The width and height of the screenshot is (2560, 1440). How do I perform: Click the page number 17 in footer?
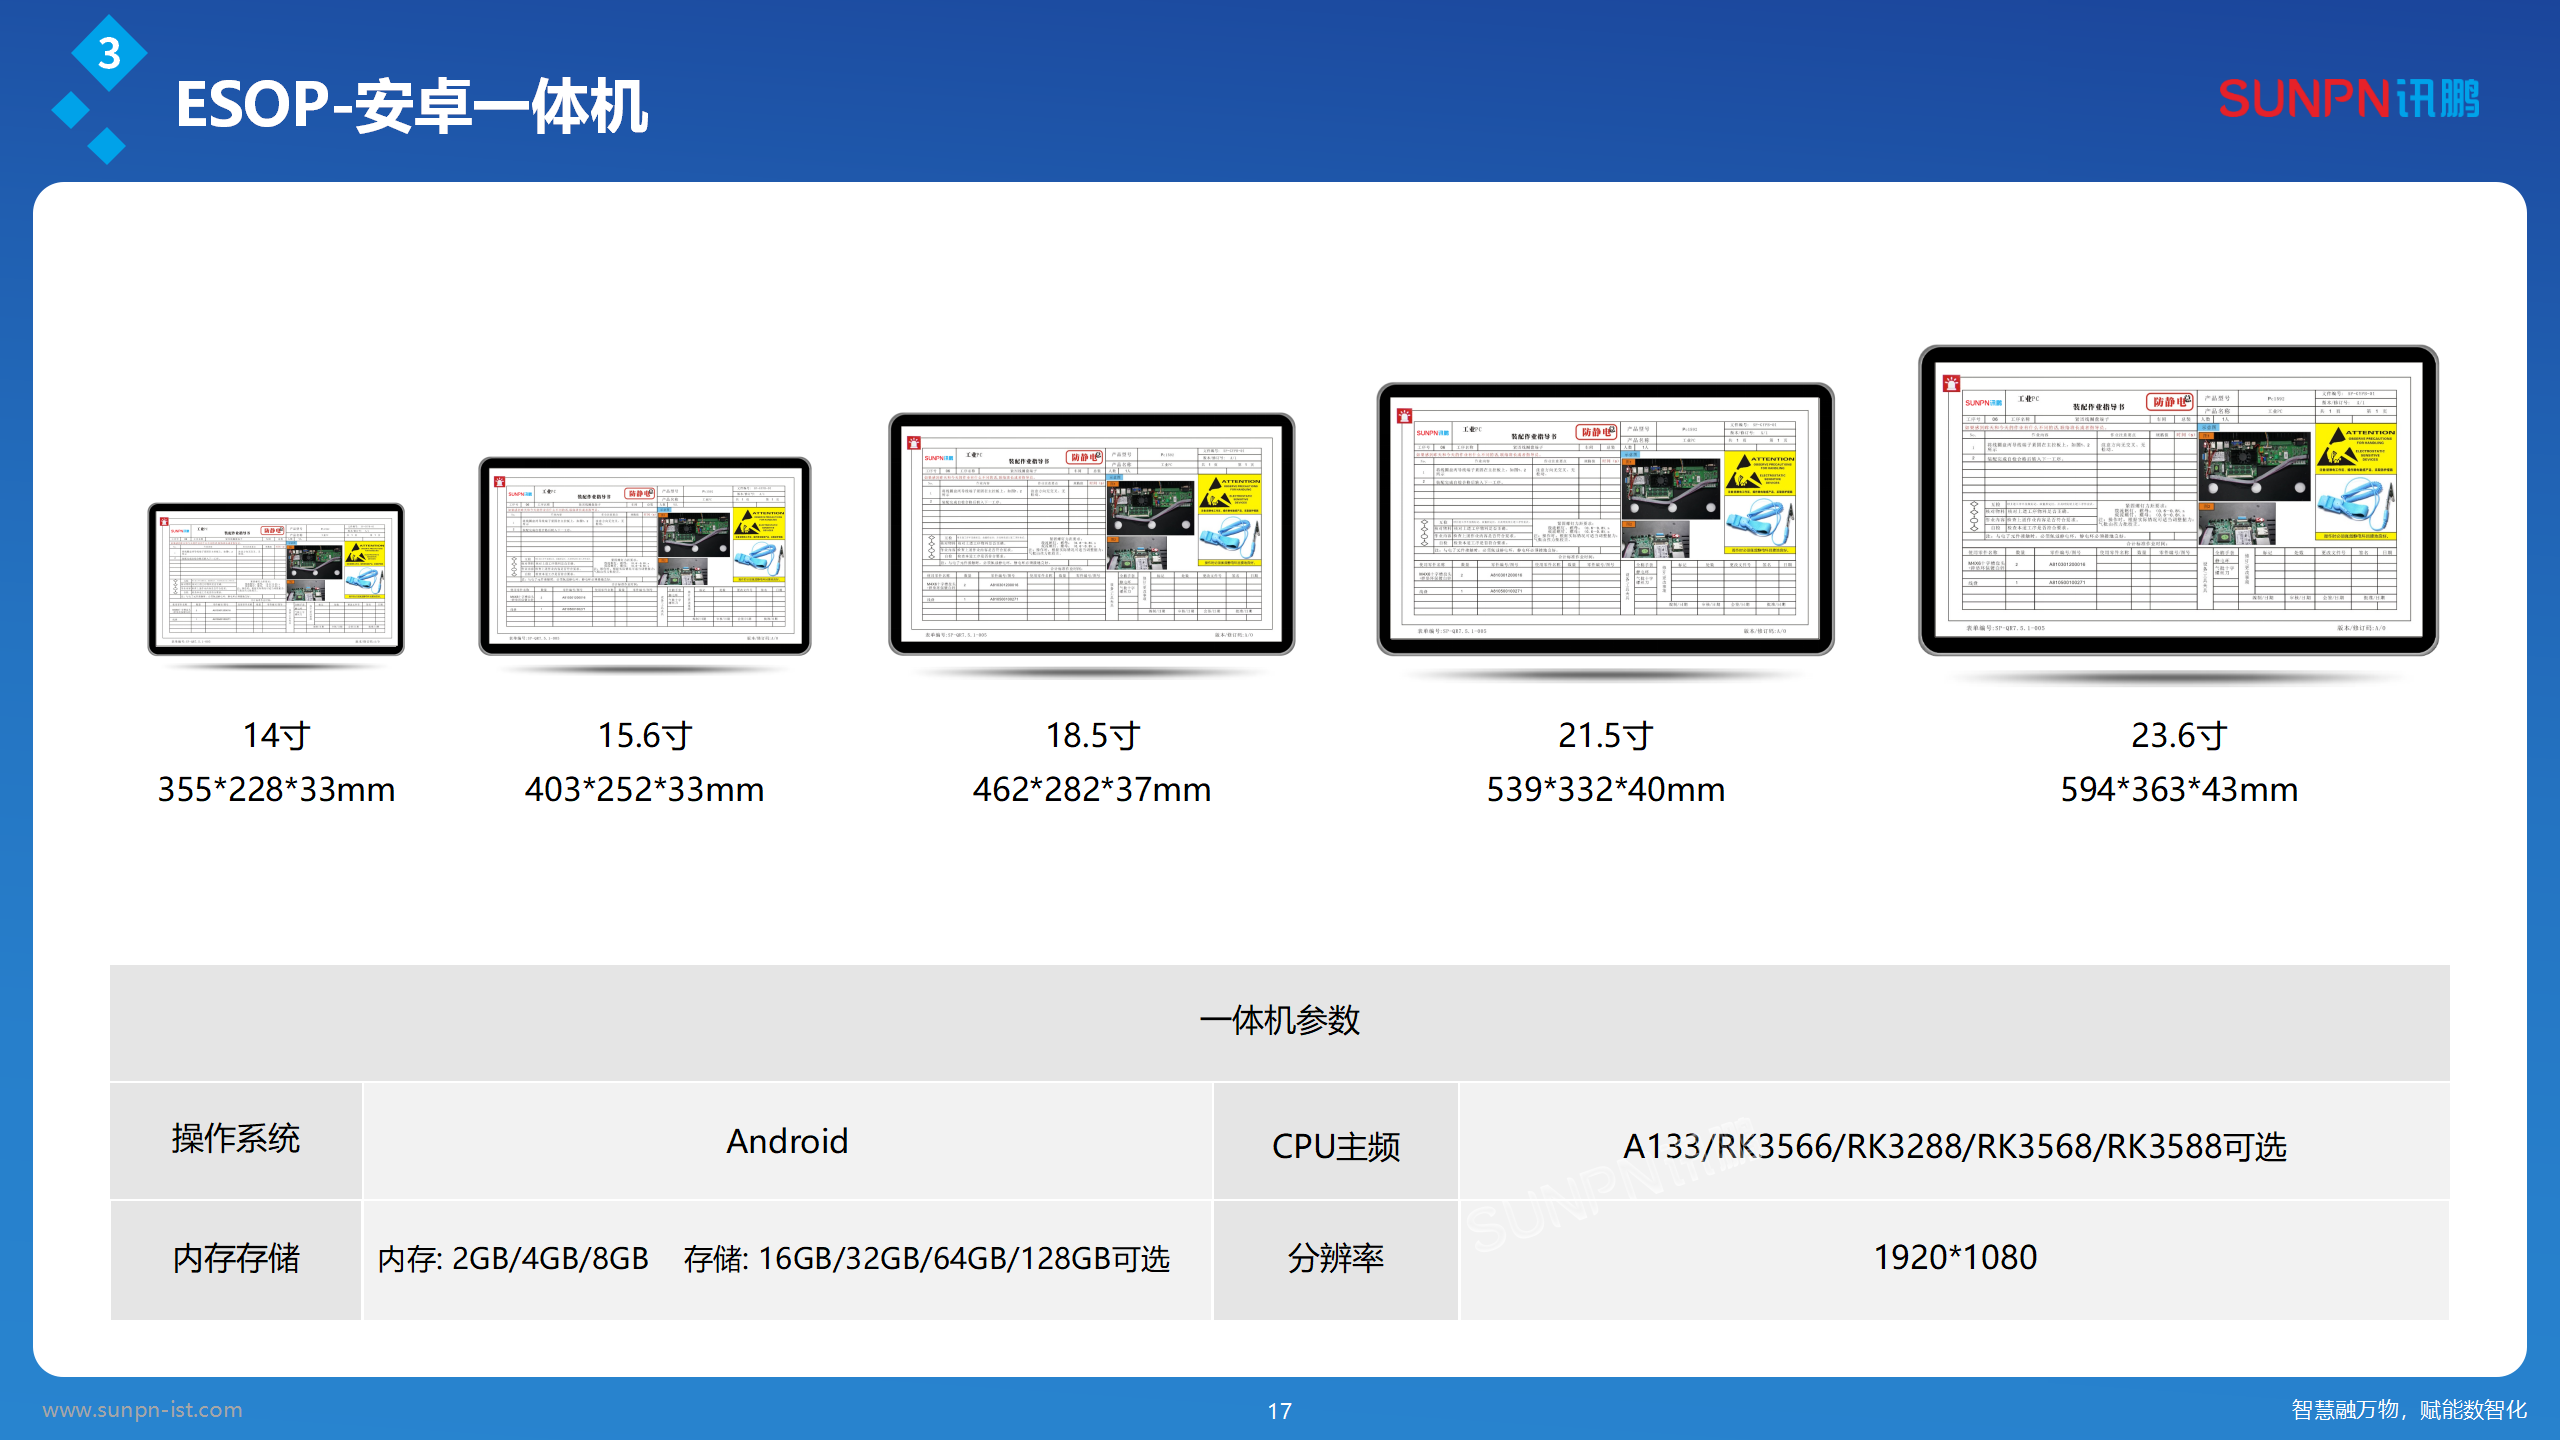tap(1279, 1412)
